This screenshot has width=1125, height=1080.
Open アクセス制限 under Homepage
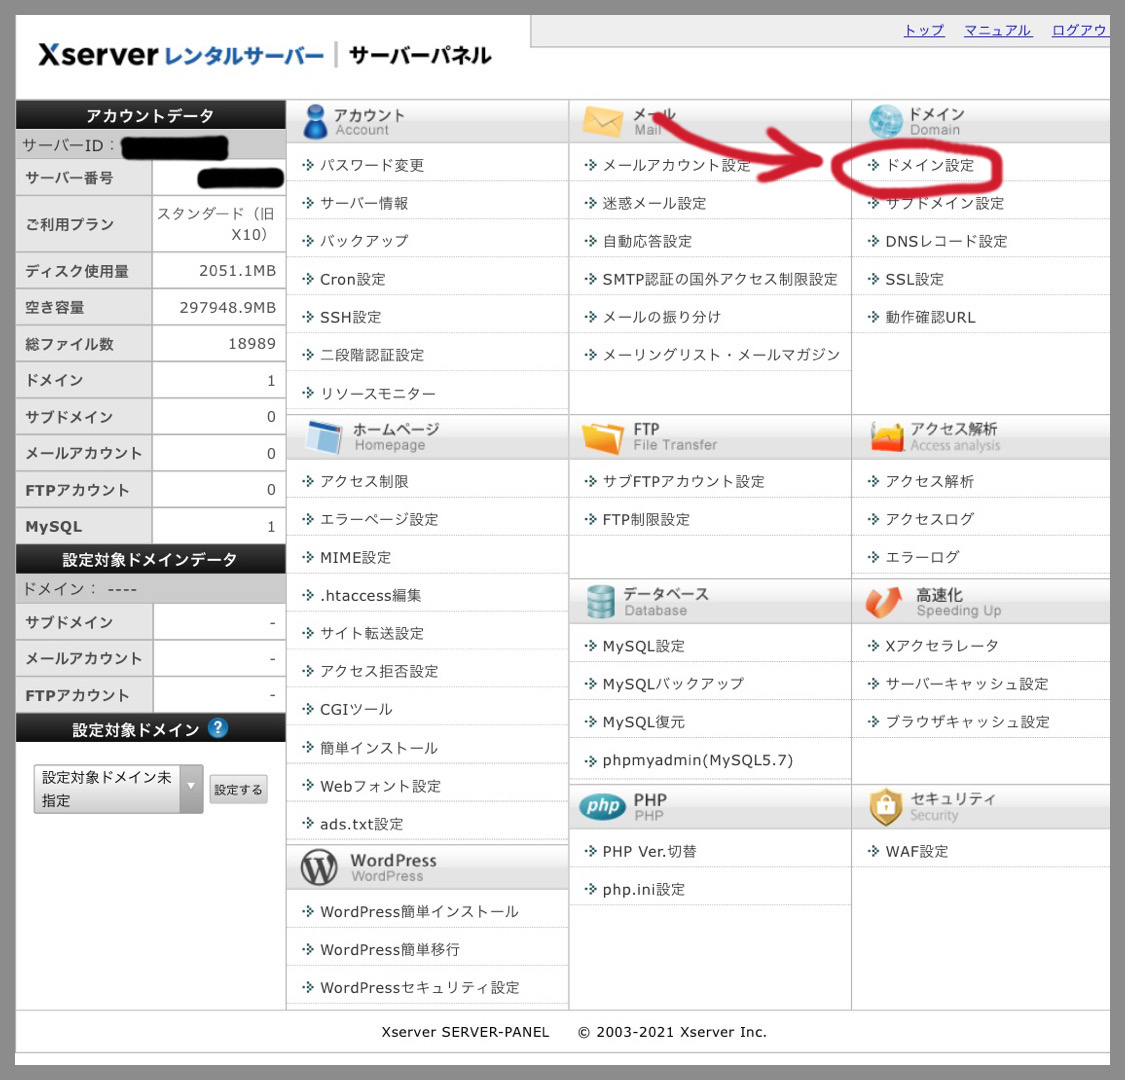(364, 482)
